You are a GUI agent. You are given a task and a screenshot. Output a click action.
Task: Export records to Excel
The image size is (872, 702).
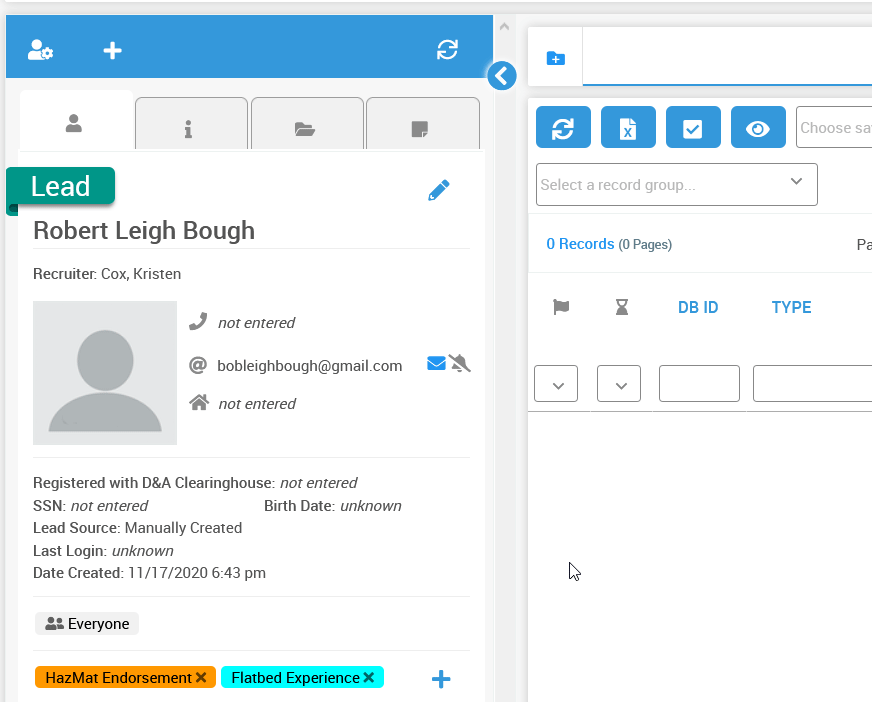[x=628, y=128]
